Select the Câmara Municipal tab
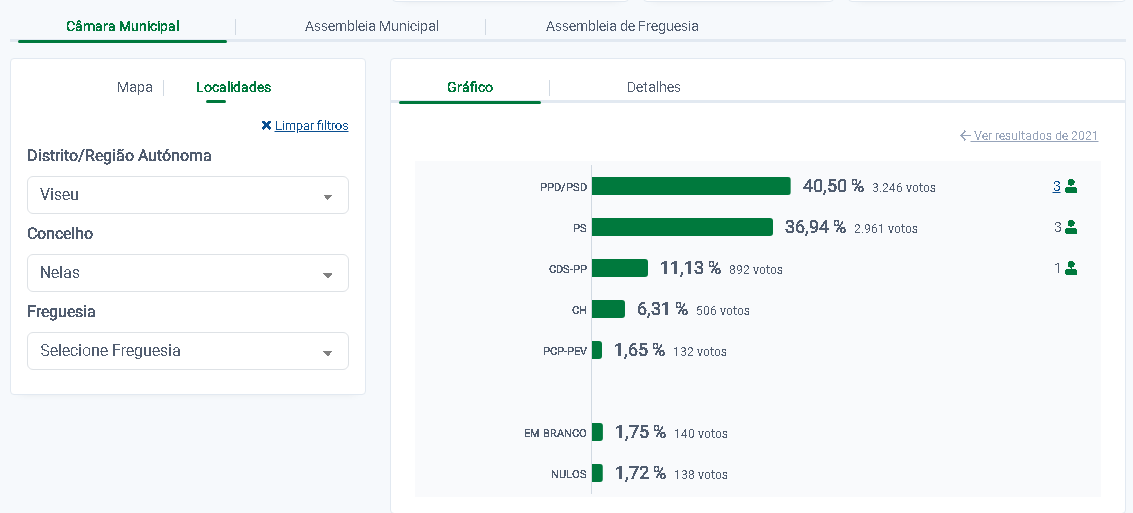1133x513 pixels. (x=123, y=26)
